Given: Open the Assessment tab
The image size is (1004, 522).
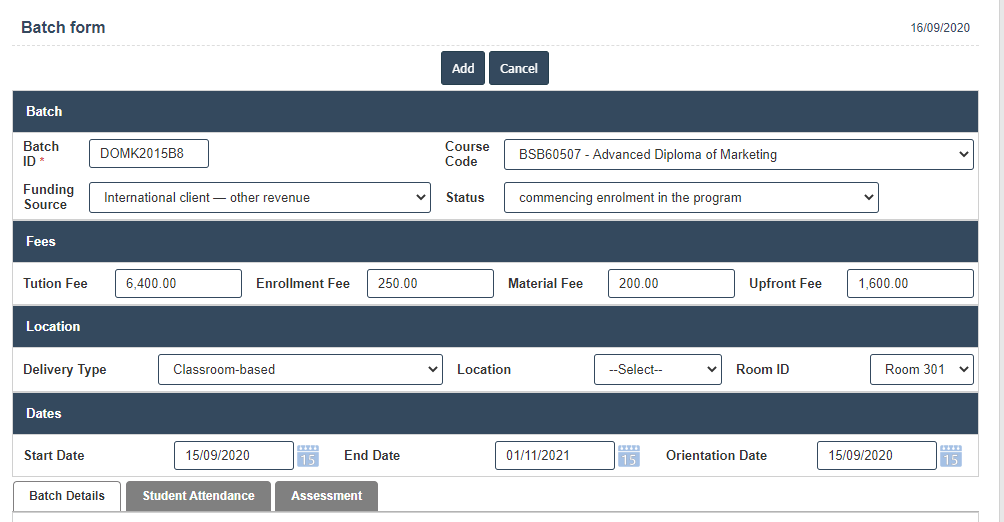Looking at the screenshot, I should tap(327, 496).
